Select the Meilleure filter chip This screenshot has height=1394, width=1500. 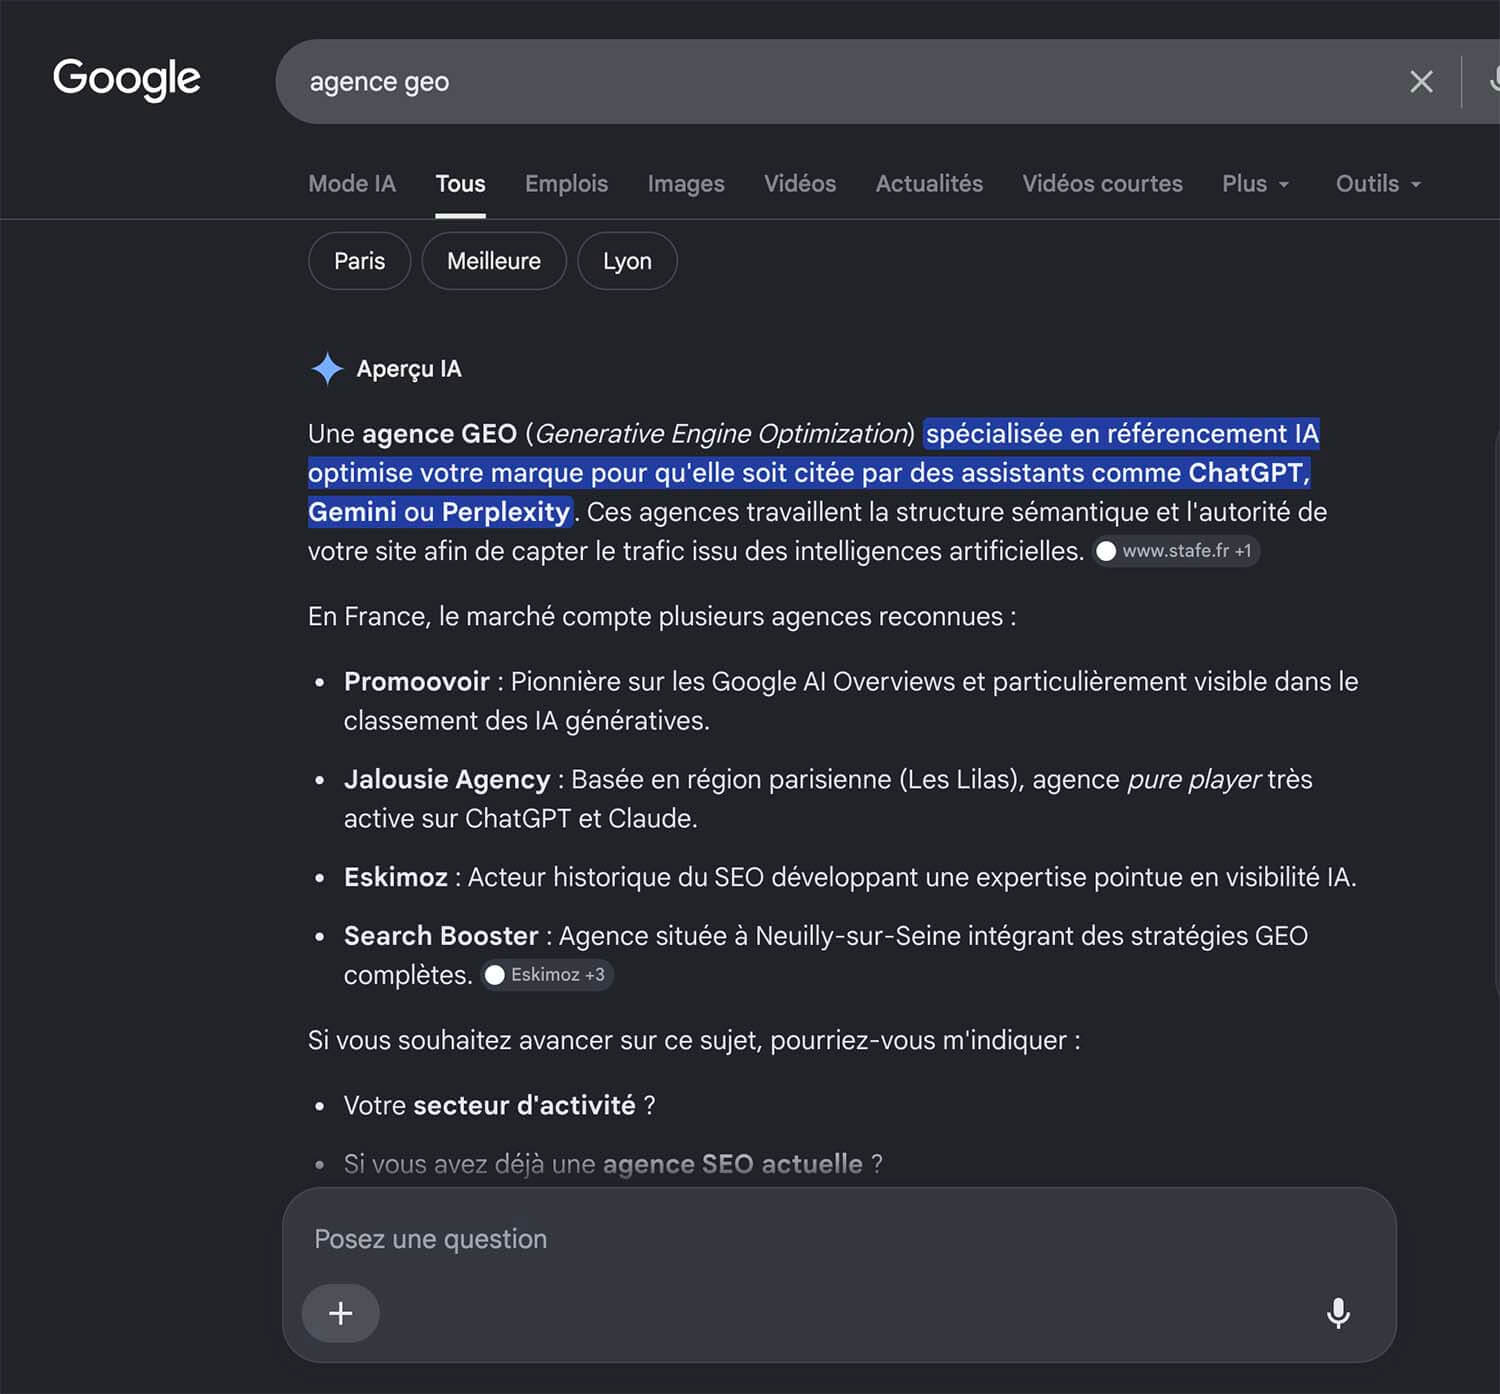pyautogui.click(x=494, y=261)
